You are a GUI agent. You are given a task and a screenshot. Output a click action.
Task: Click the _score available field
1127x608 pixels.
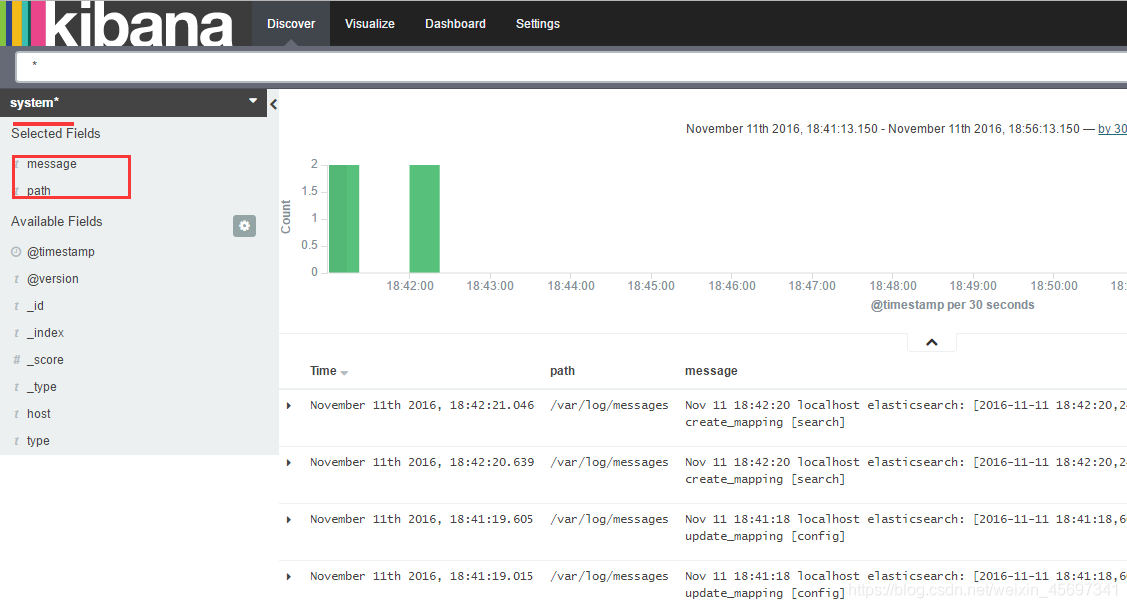(x=45, y=360)
